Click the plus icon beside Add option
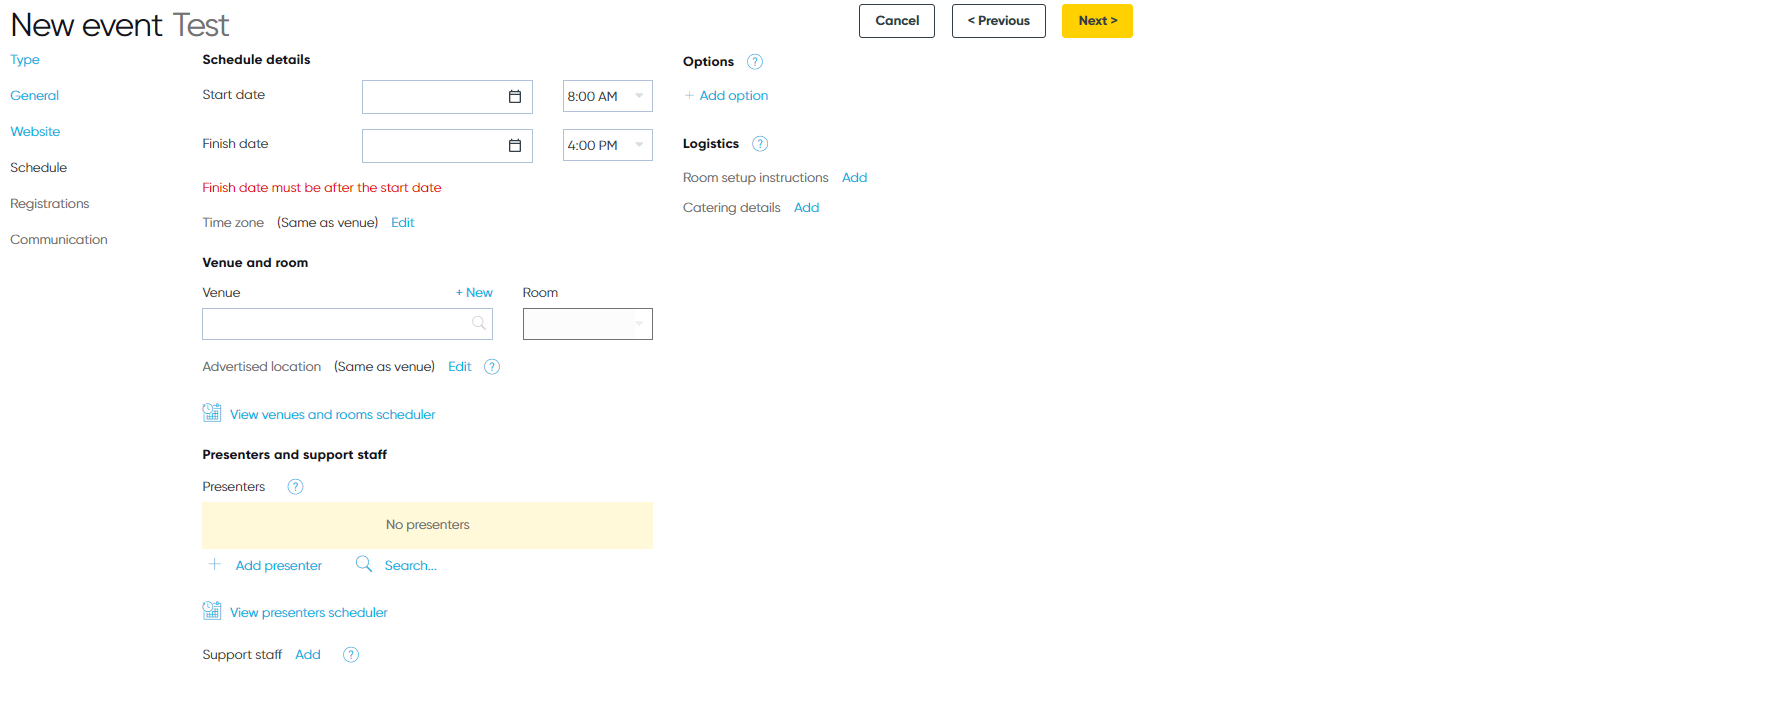Viewport: 1773px width, 706px height. [689, 96]
